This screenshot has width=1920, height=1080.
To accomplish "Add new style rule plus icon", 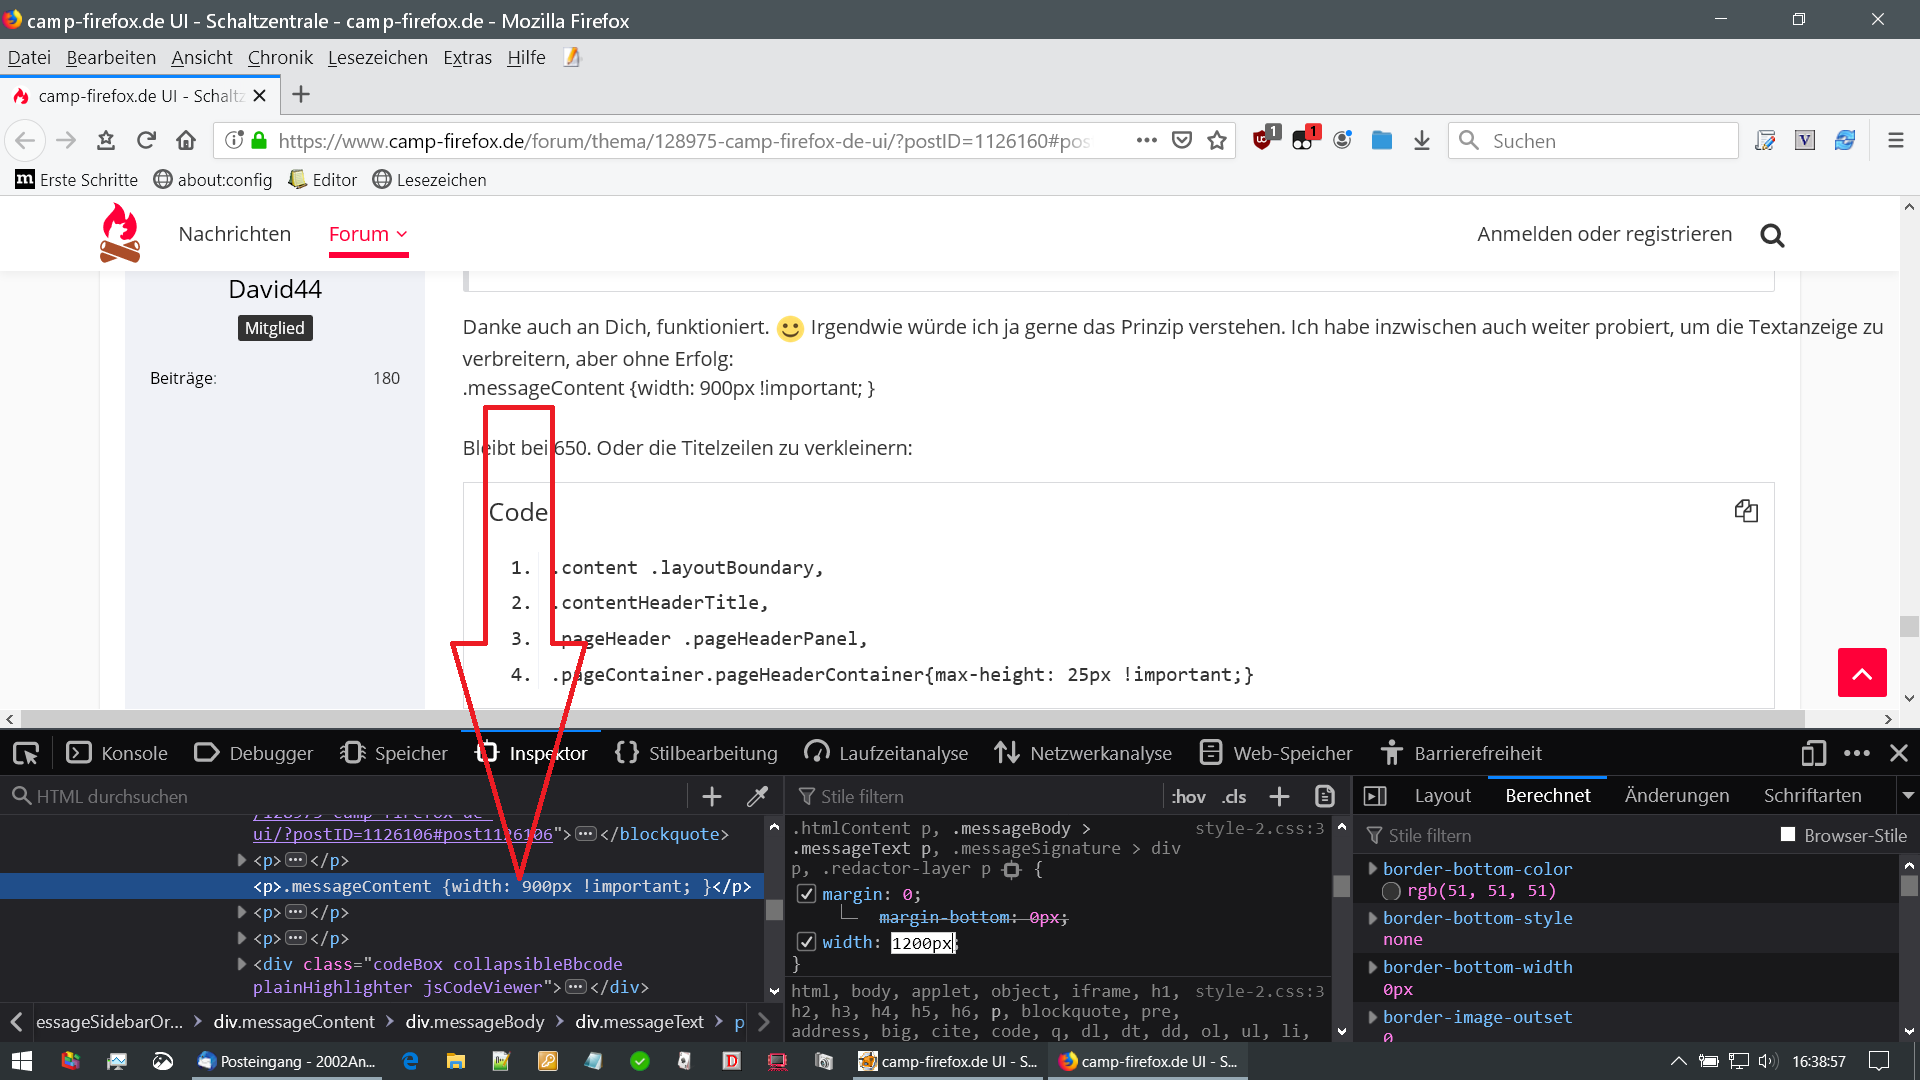I will coord(1279,796).
